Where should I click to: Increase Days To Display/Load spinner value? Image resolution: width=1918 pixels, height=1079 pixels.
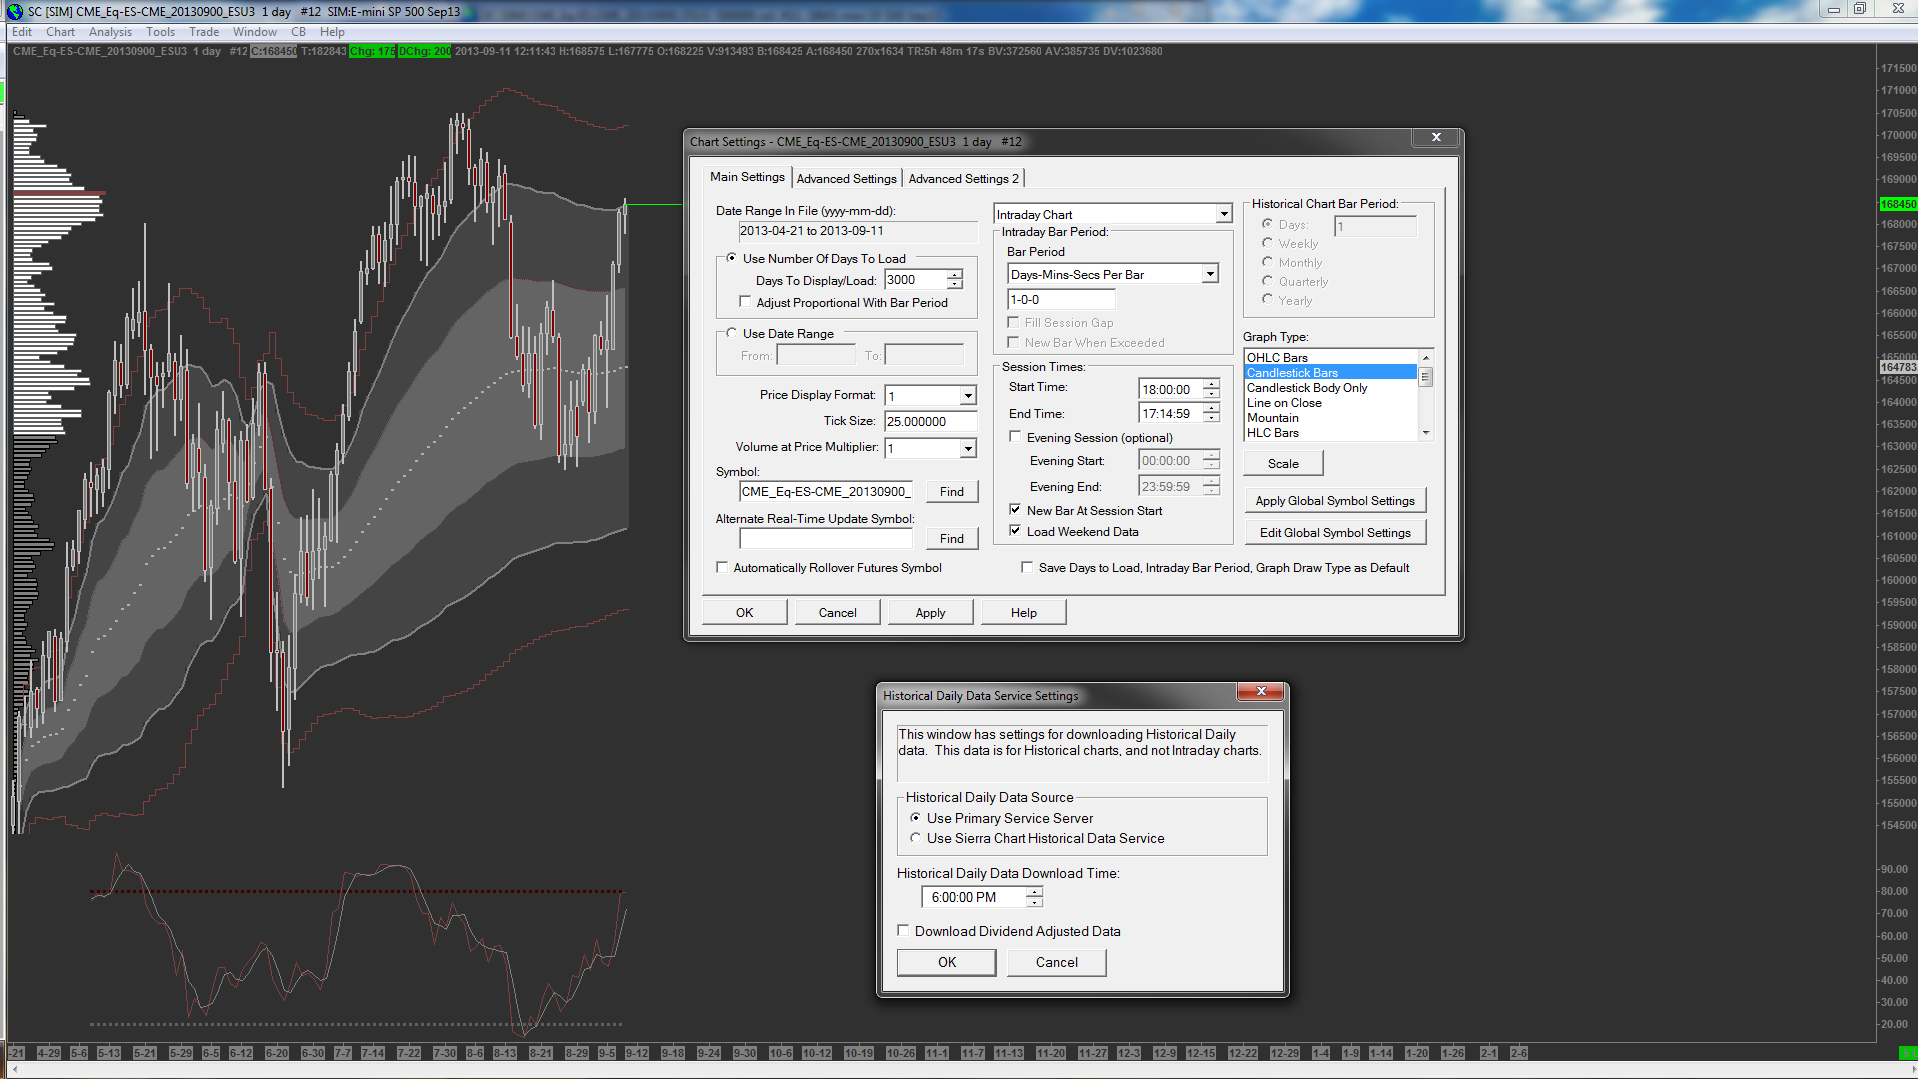(955, 275)
